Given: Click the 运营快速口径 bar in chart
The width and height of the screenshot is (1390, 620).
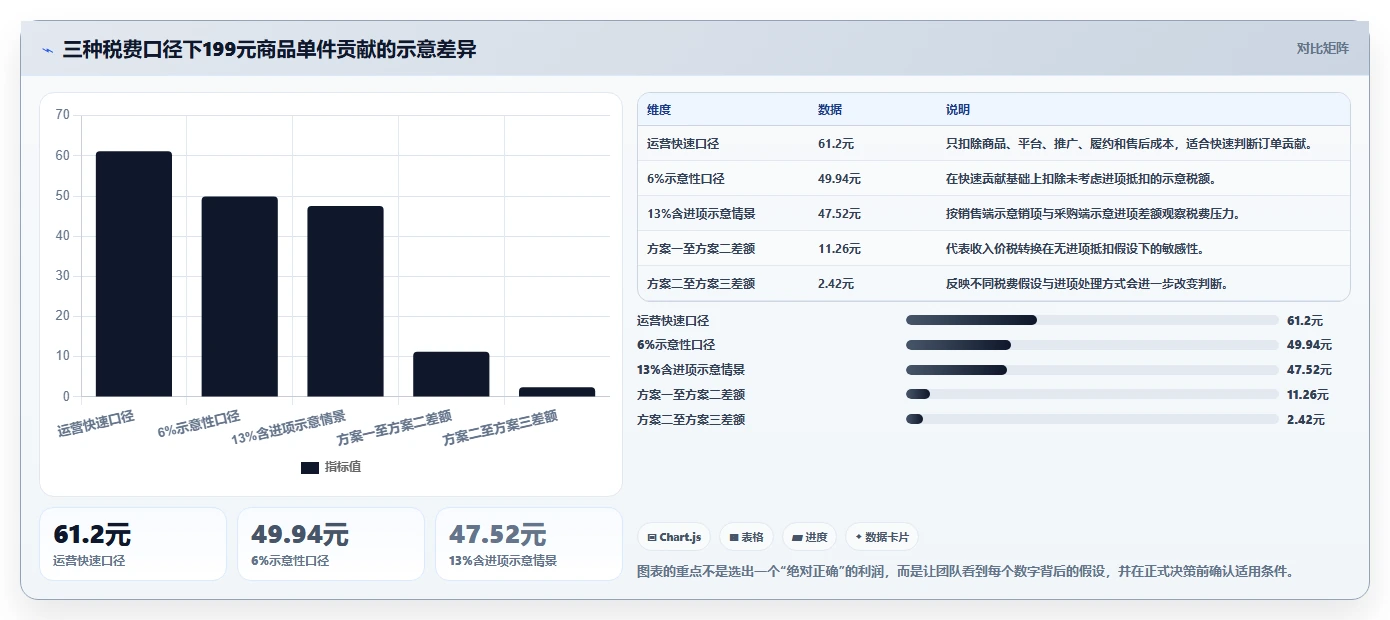Looking at the screenshot, I should tap(134, 274).
